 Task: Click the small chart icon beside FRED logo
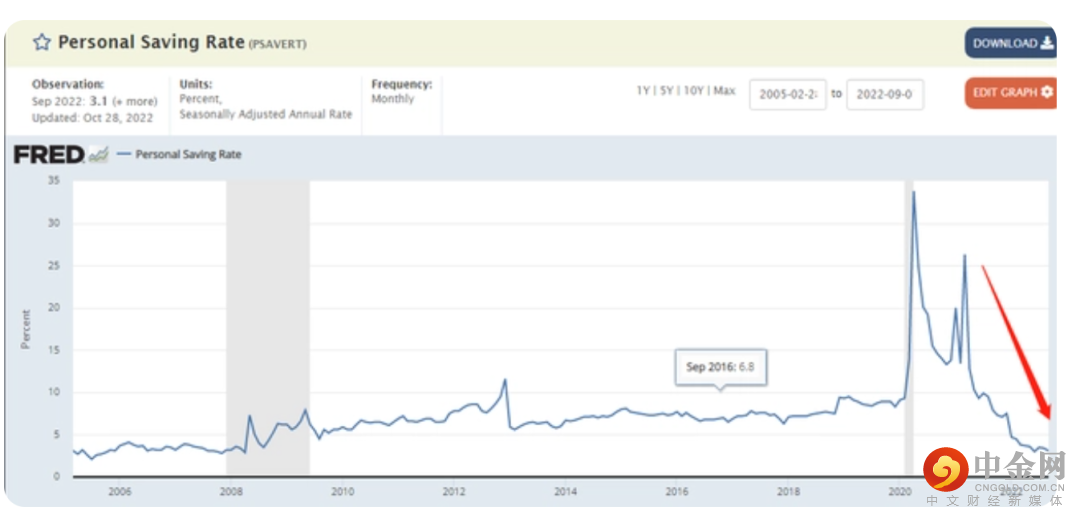pyautogui.click(x=98, y=155)
